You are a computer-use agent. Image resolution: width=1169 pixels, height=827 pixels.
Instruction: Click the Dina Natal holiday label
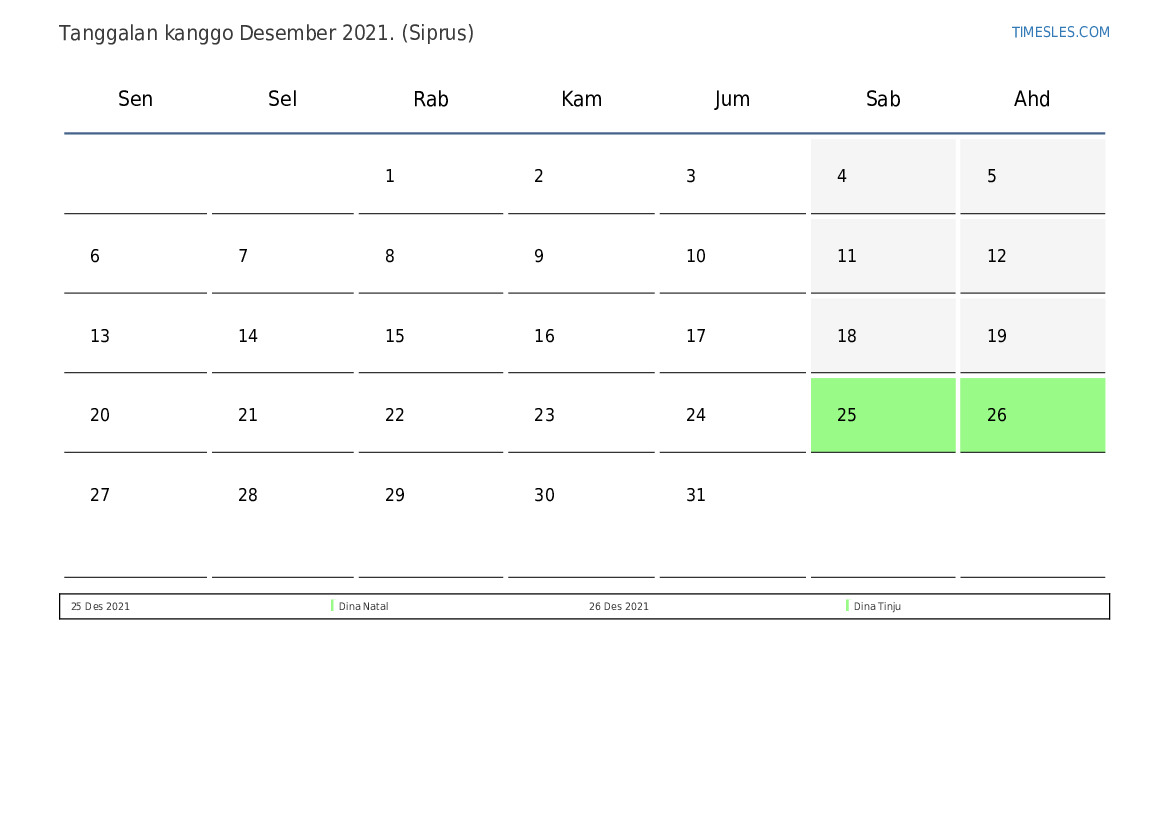[x=364, y=607]
